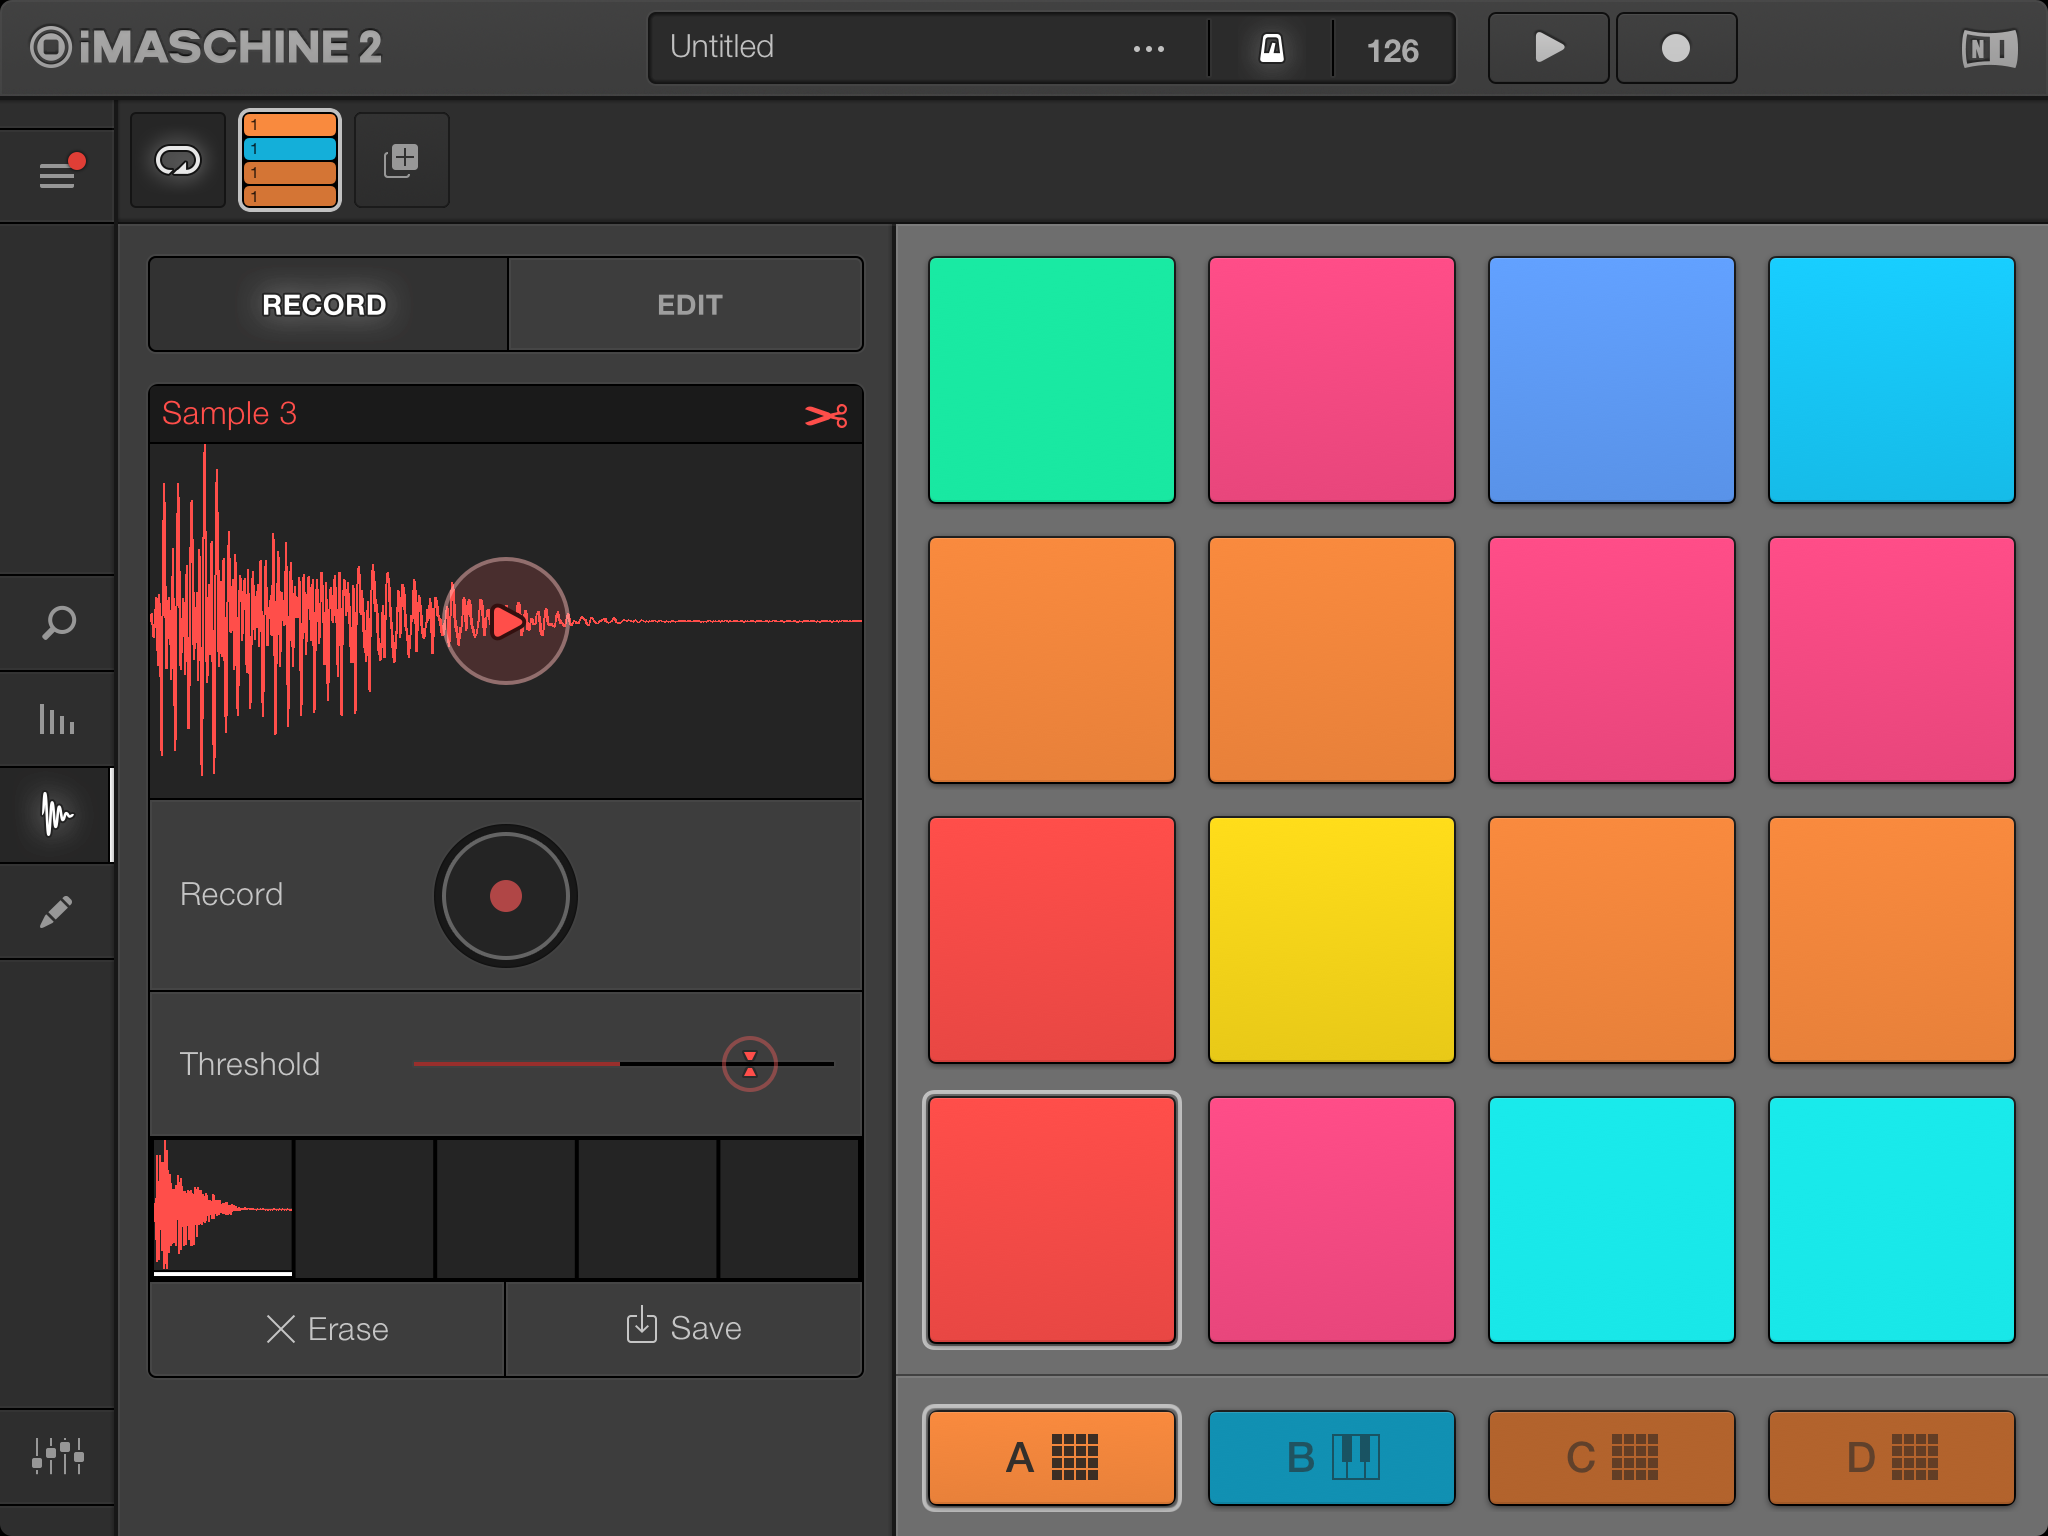Select the stacked pattern scene thumbnail

click(290, 160)
